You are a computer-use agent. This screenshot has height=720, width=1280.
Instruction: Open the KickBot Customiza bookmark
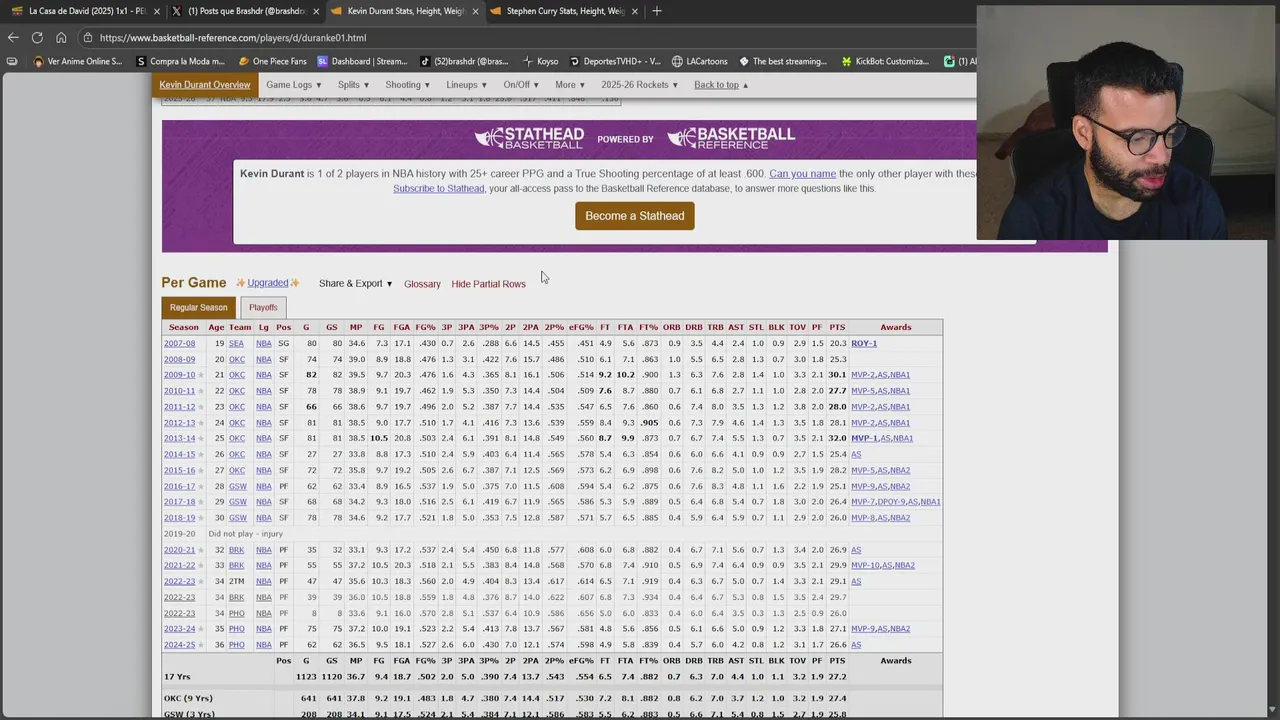(885, 61)
